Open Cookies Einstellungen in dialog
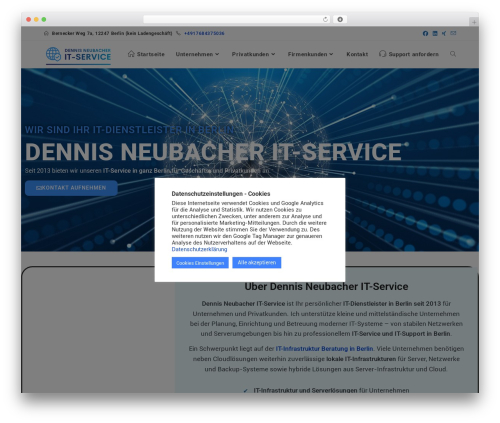This screenshot has height=423, width=500. [x=200, y=263]
